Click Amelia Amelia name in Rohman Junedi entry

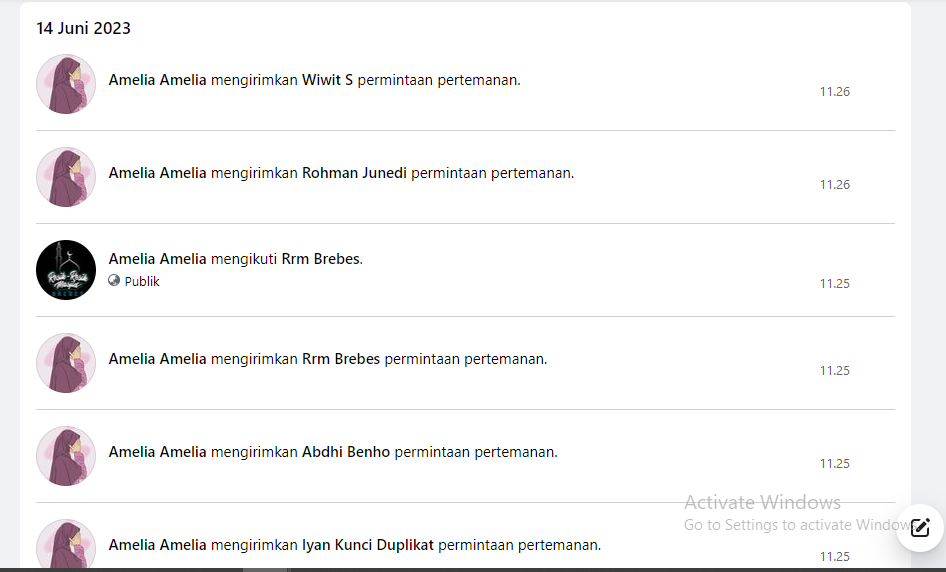(157, 173)
